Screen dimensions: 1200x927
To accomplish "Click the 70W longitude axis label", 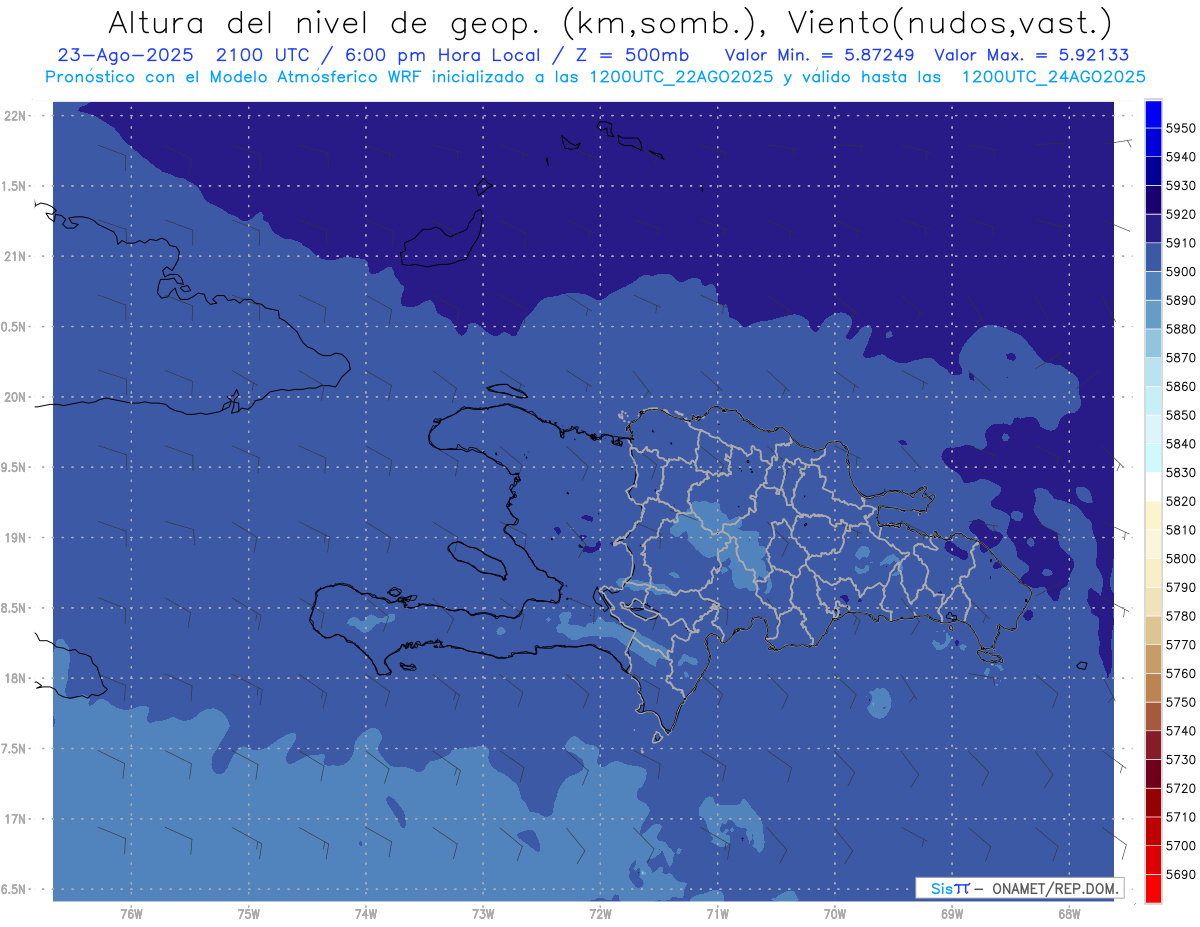I will point(834,913).
